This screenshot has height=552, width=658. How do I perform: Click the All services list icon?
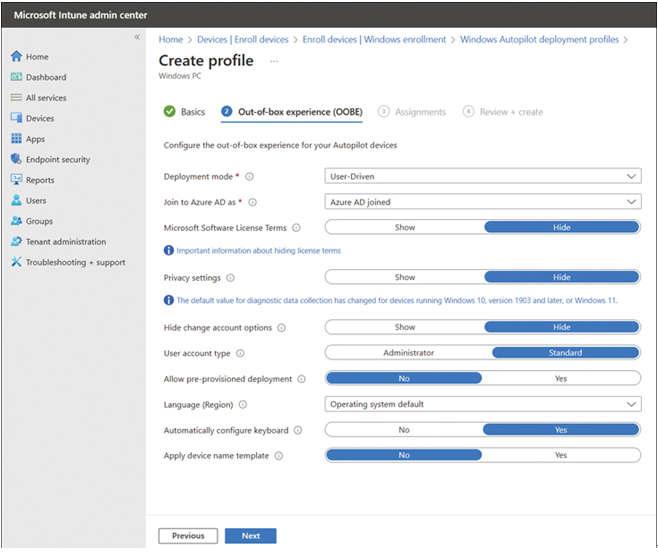tap(16, 97)
